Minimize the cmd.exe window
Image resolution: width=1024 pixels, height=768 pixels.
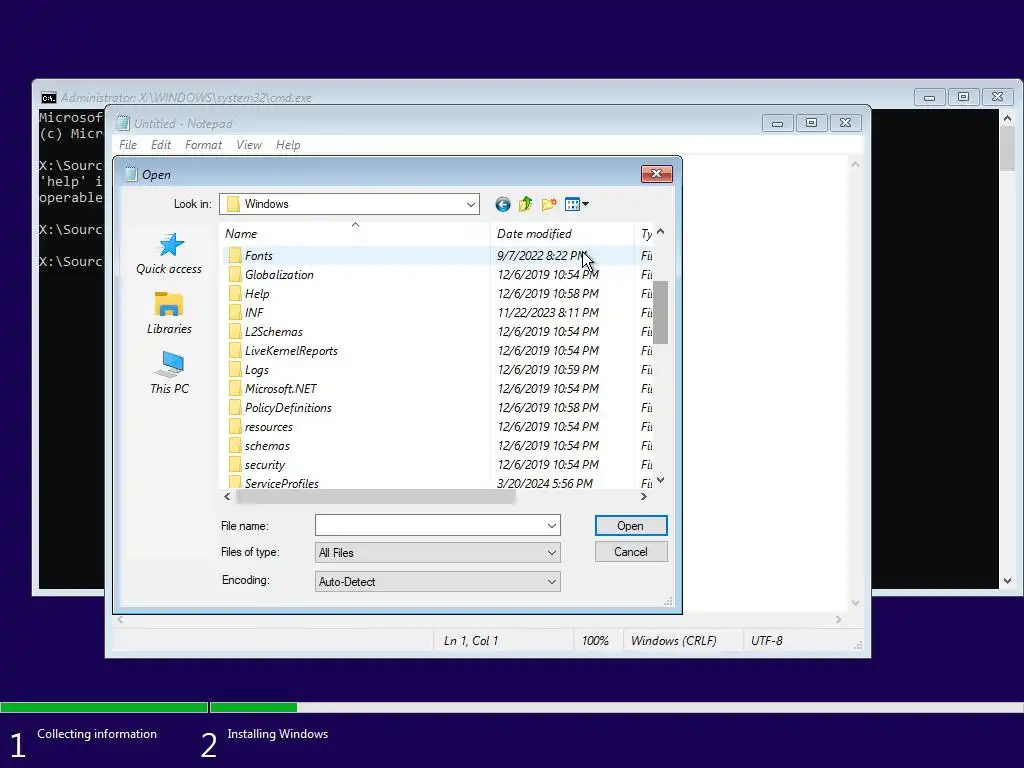pyautogui.click(x=929, y=97)
